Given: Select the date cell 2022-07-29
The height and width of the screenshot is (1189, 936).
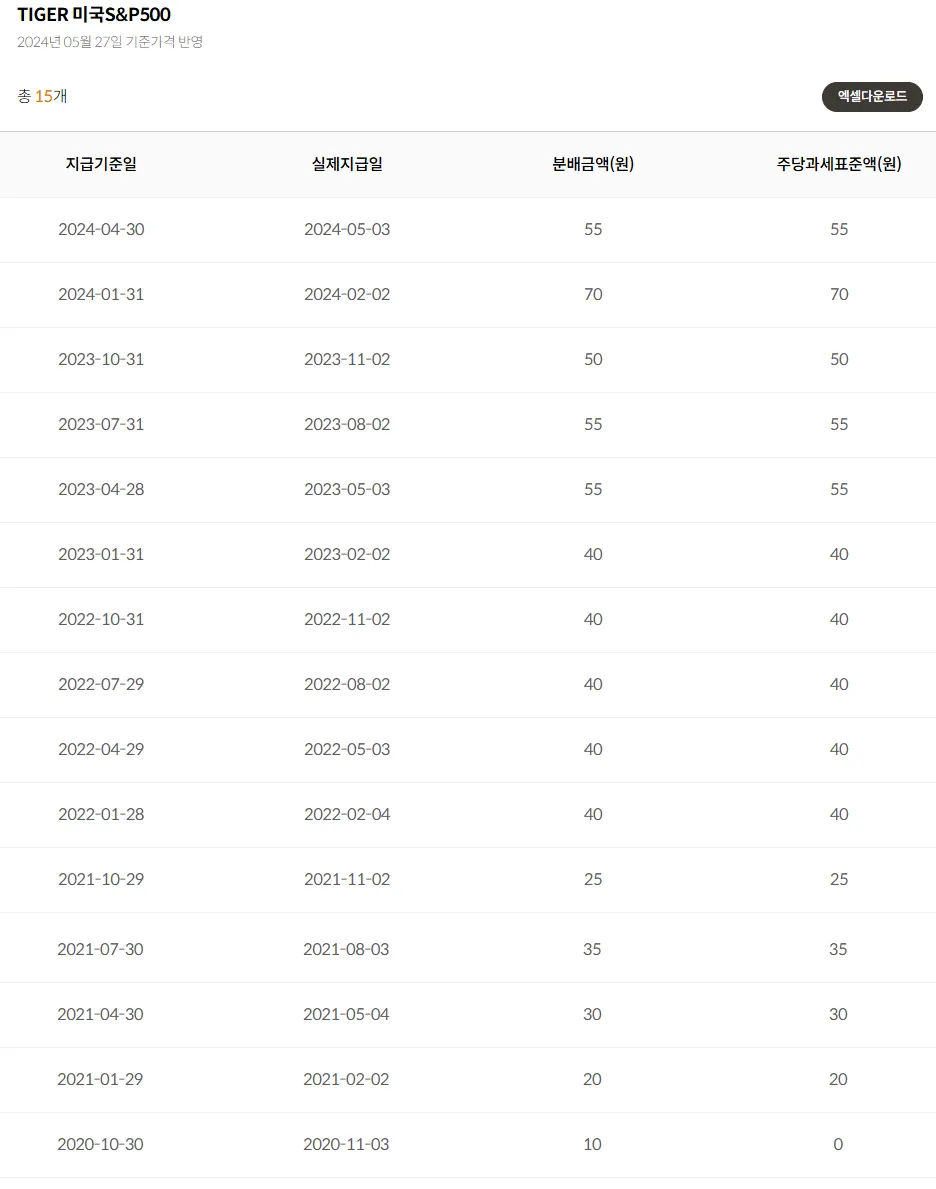Looking at the screenshot, I should click(101, 684).
